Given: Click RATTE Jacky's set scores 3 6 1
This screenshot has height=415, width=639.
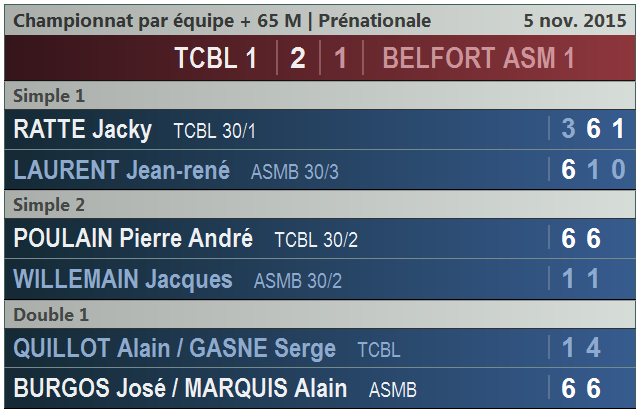Looking at the screenshot, I should click(x=593, y=129).
